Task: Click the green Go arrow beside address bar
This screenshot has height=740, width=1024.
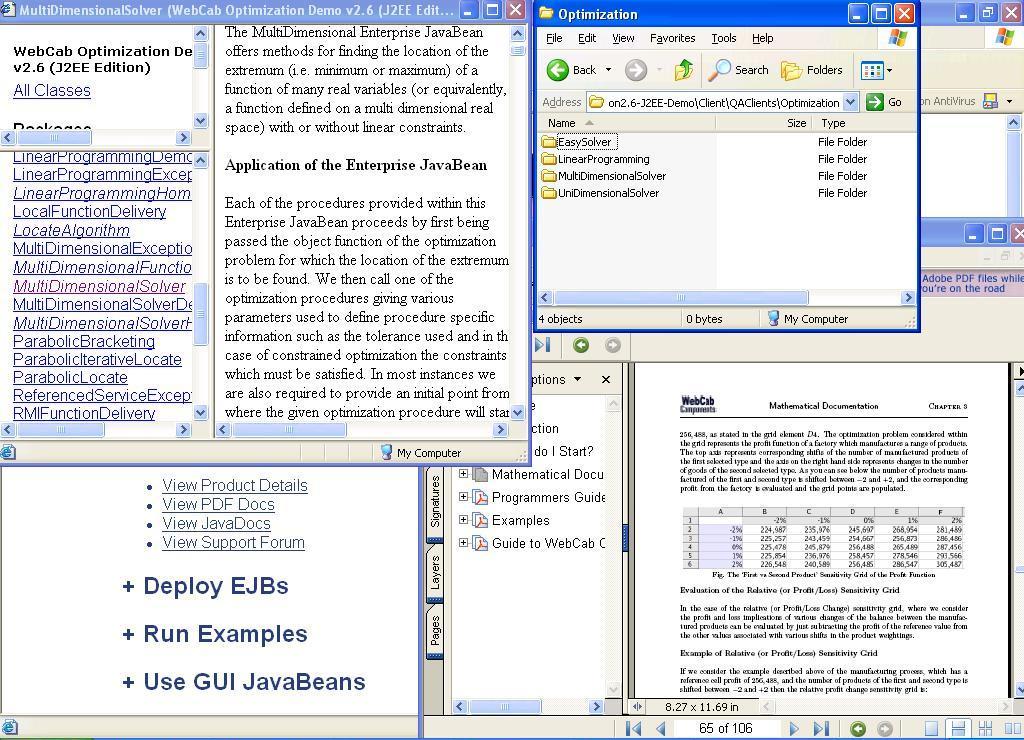Action: click(874, 102)
